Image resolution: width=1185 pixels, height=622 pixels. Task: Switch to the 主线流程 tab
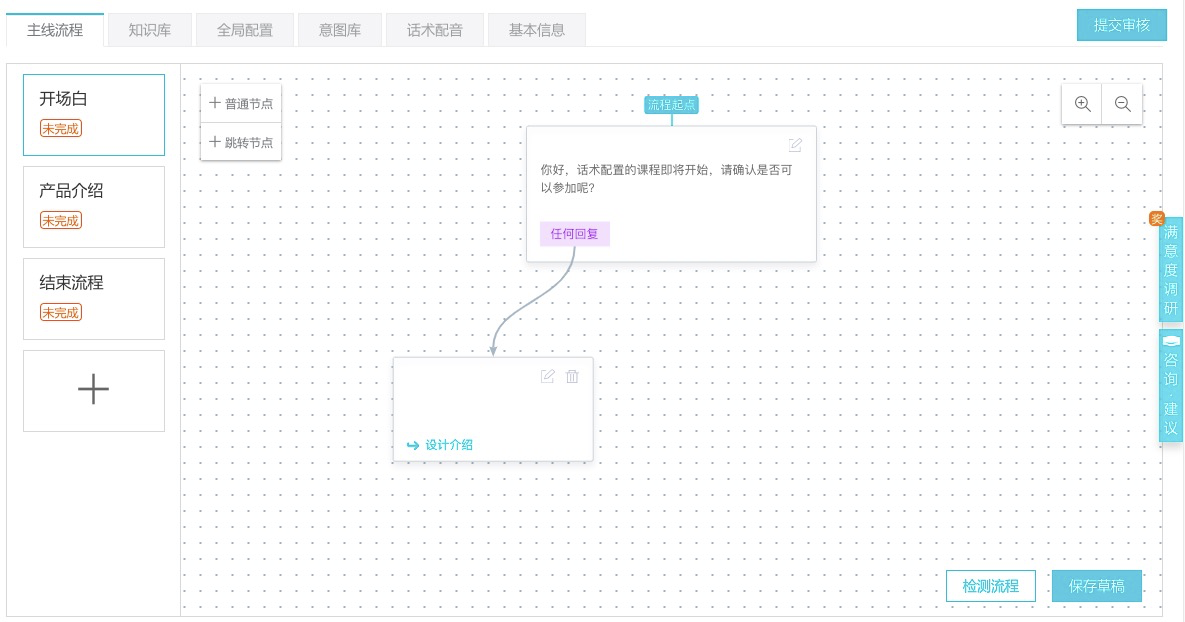coord(54,30)
